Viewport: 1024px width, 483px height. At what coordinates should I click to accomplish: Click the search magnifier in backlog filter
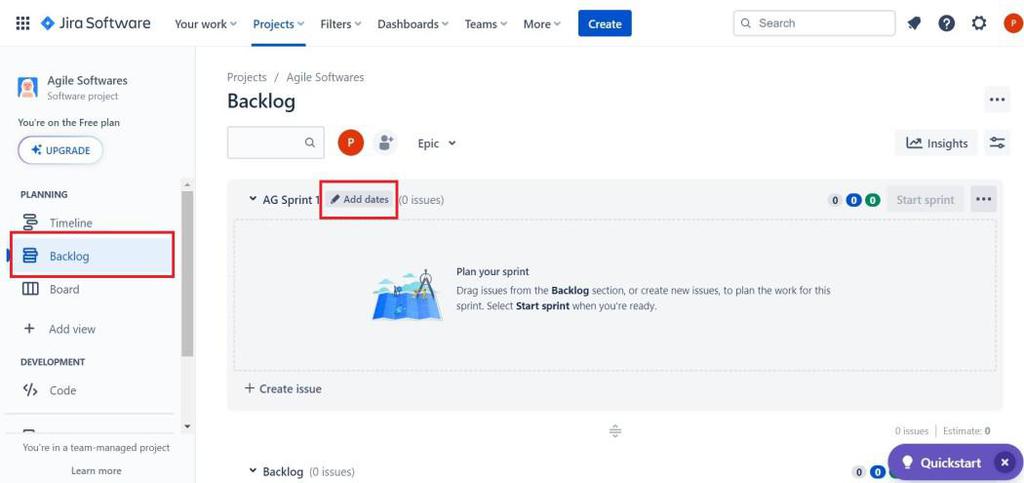click(310, 142)
